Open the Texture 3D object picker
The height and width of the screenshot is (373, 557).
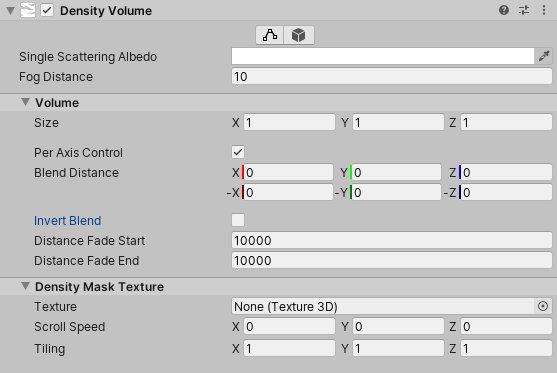click(543, 306)
